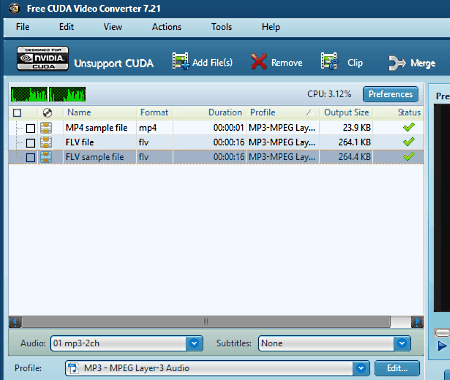Click the 'Unsupport CUDA' label
The image size is (450, 380).
114,63
